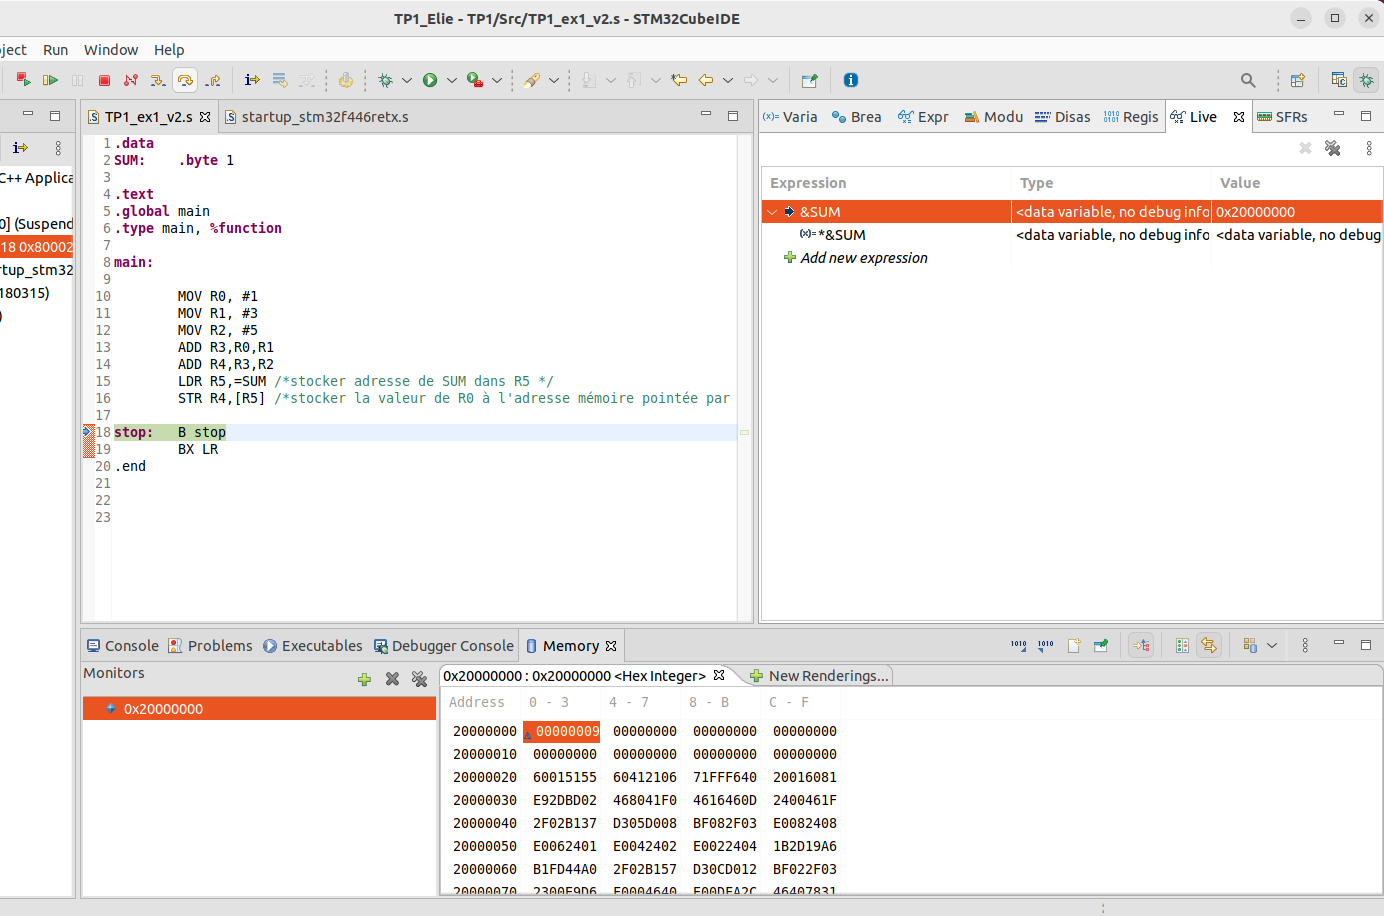
Task: Add a new memory monitor with plus icon
Action: click(364, 679)
